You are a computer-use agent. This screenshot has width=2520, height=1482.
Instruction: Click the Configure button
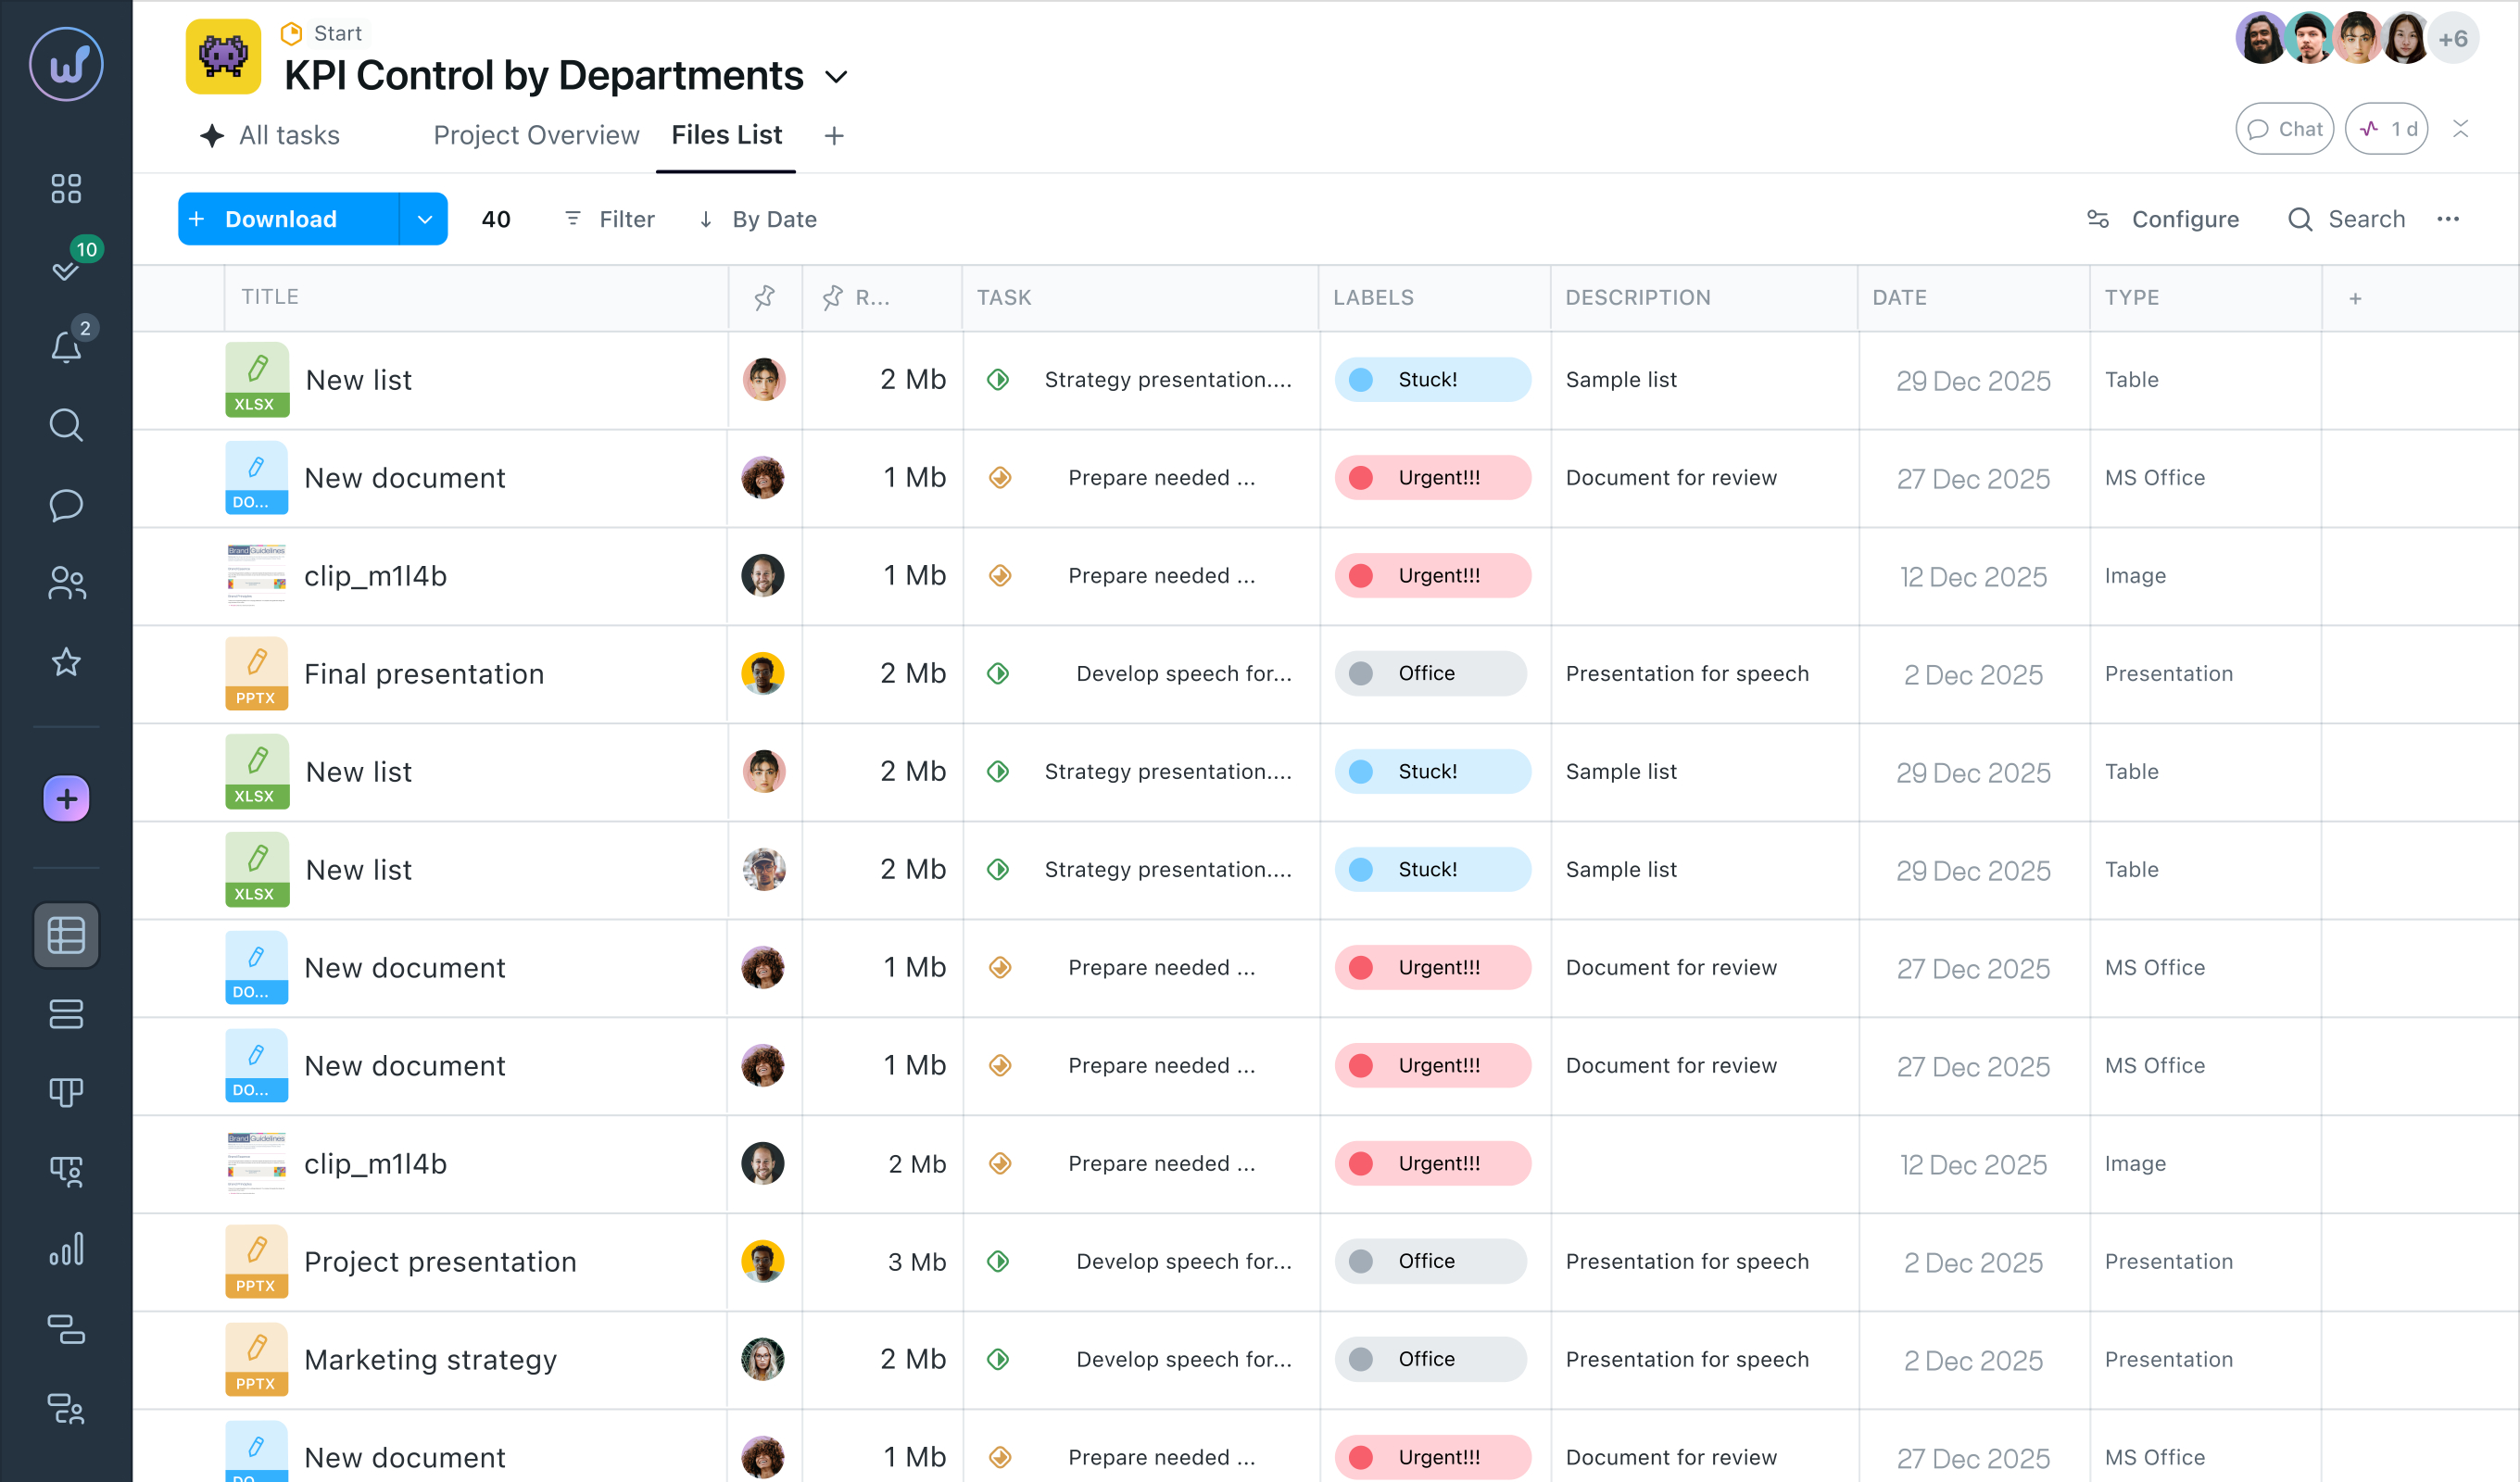pyautogui.click(x=2163, y=219)
